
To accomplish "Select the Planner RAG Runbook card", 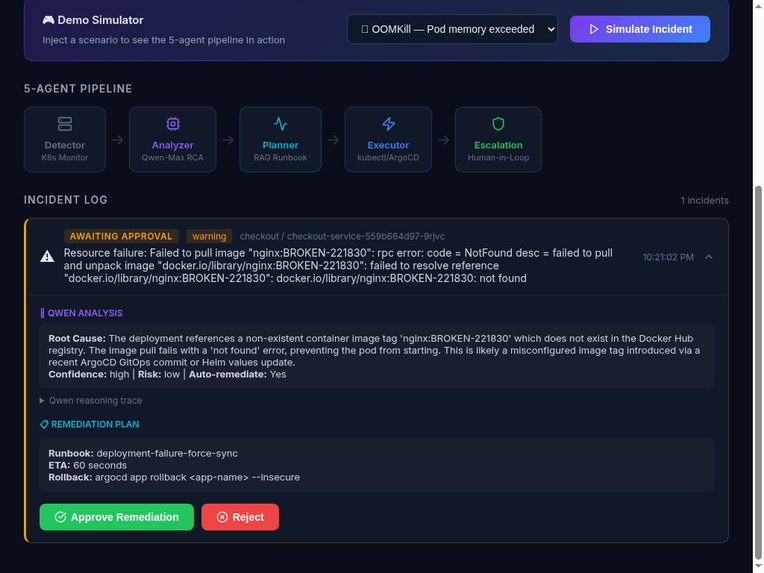I will click(280, 139).
